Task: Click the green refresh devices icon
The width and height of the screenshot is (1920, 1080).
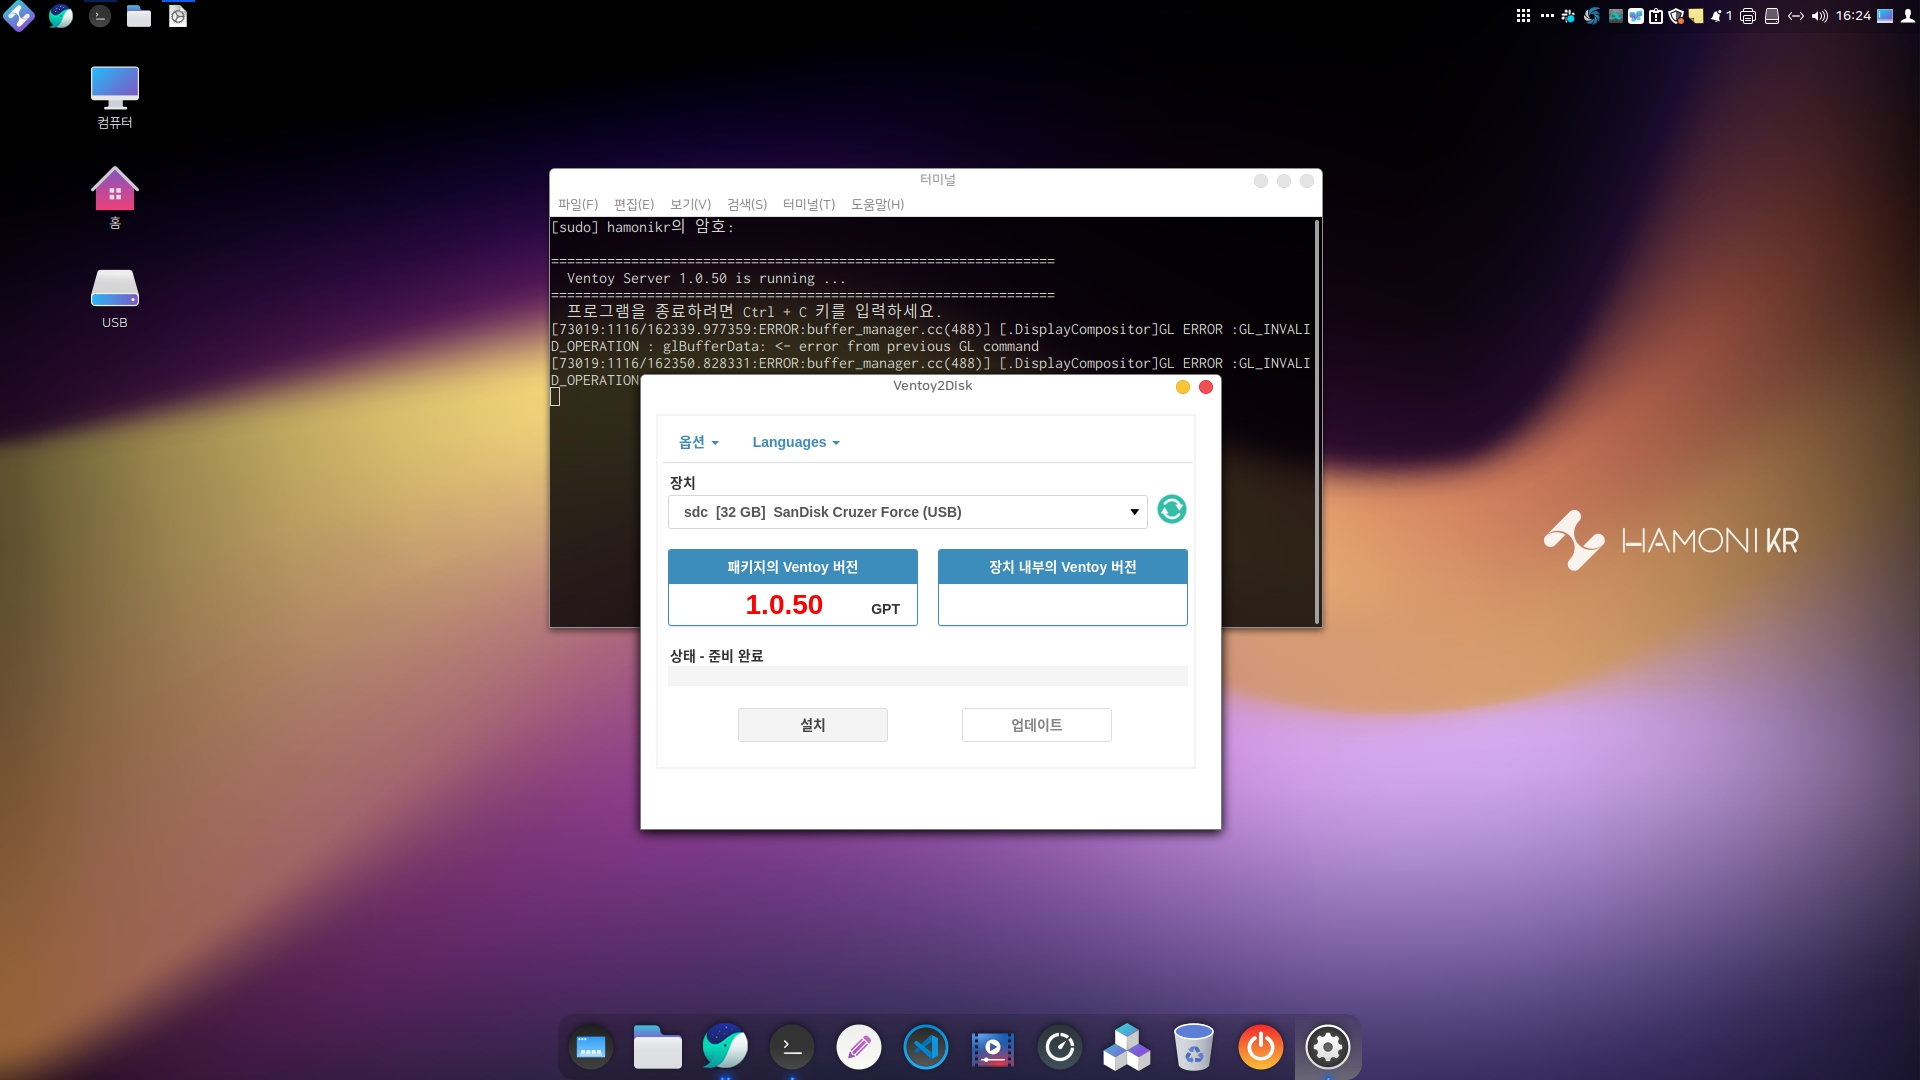Action: click(1171, 510)
